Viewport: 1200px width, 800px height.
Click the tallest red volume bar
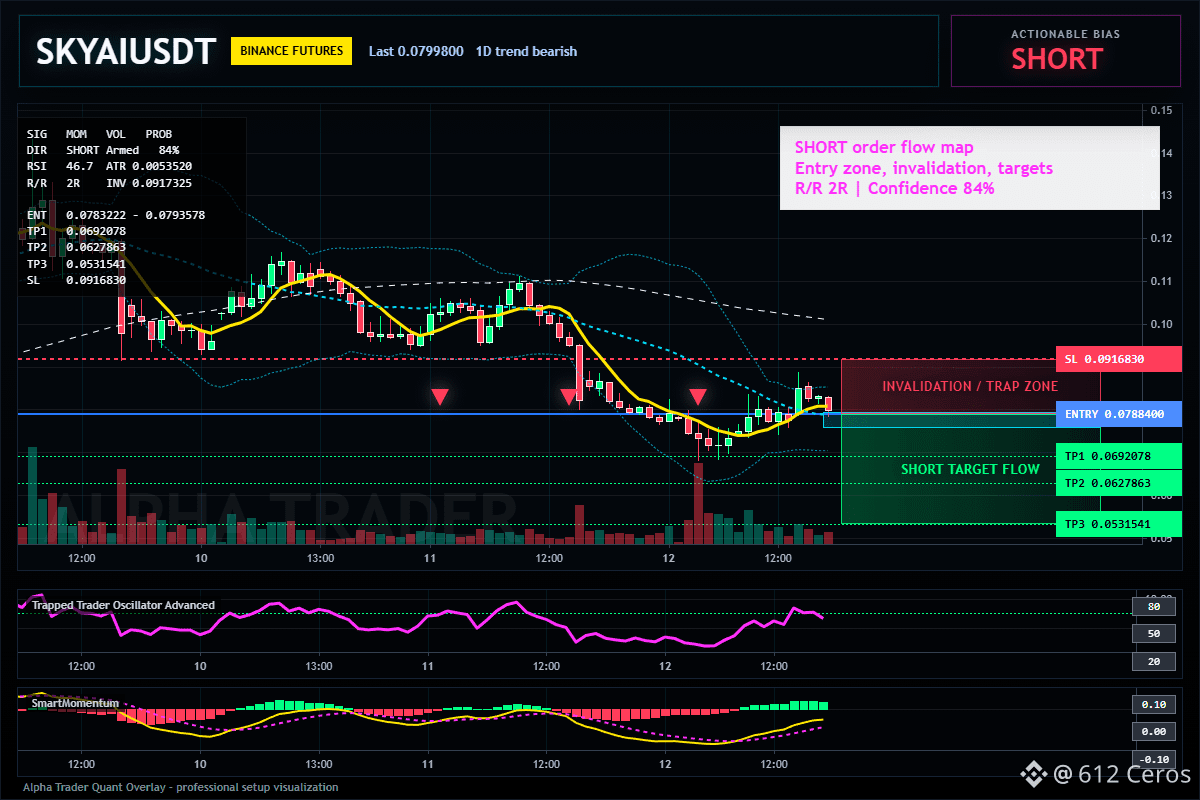point(698,504)
